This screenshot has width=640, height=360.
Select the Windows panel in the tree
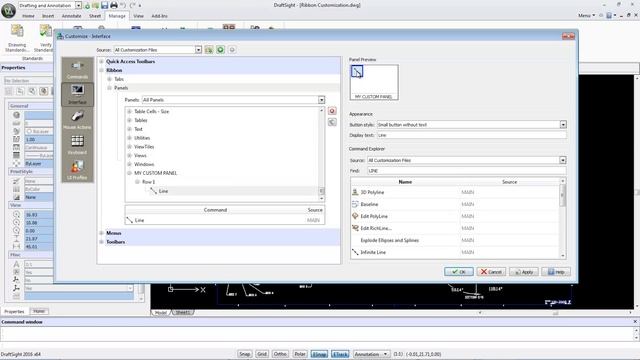pyautogui.click(x=144, y=164)
